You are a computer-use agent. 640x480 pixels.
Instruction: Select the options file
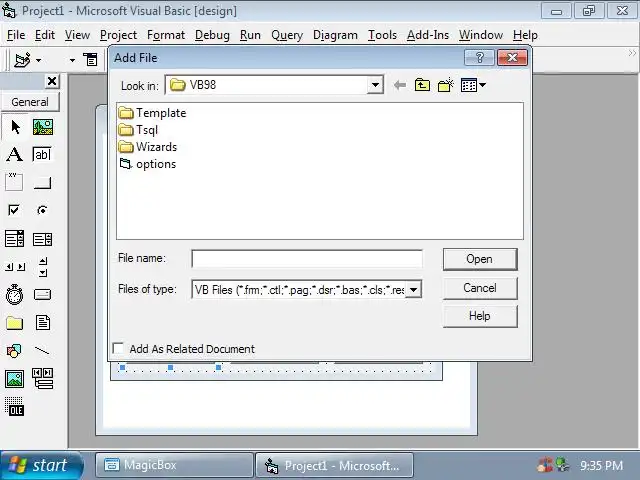click(148, 164)
